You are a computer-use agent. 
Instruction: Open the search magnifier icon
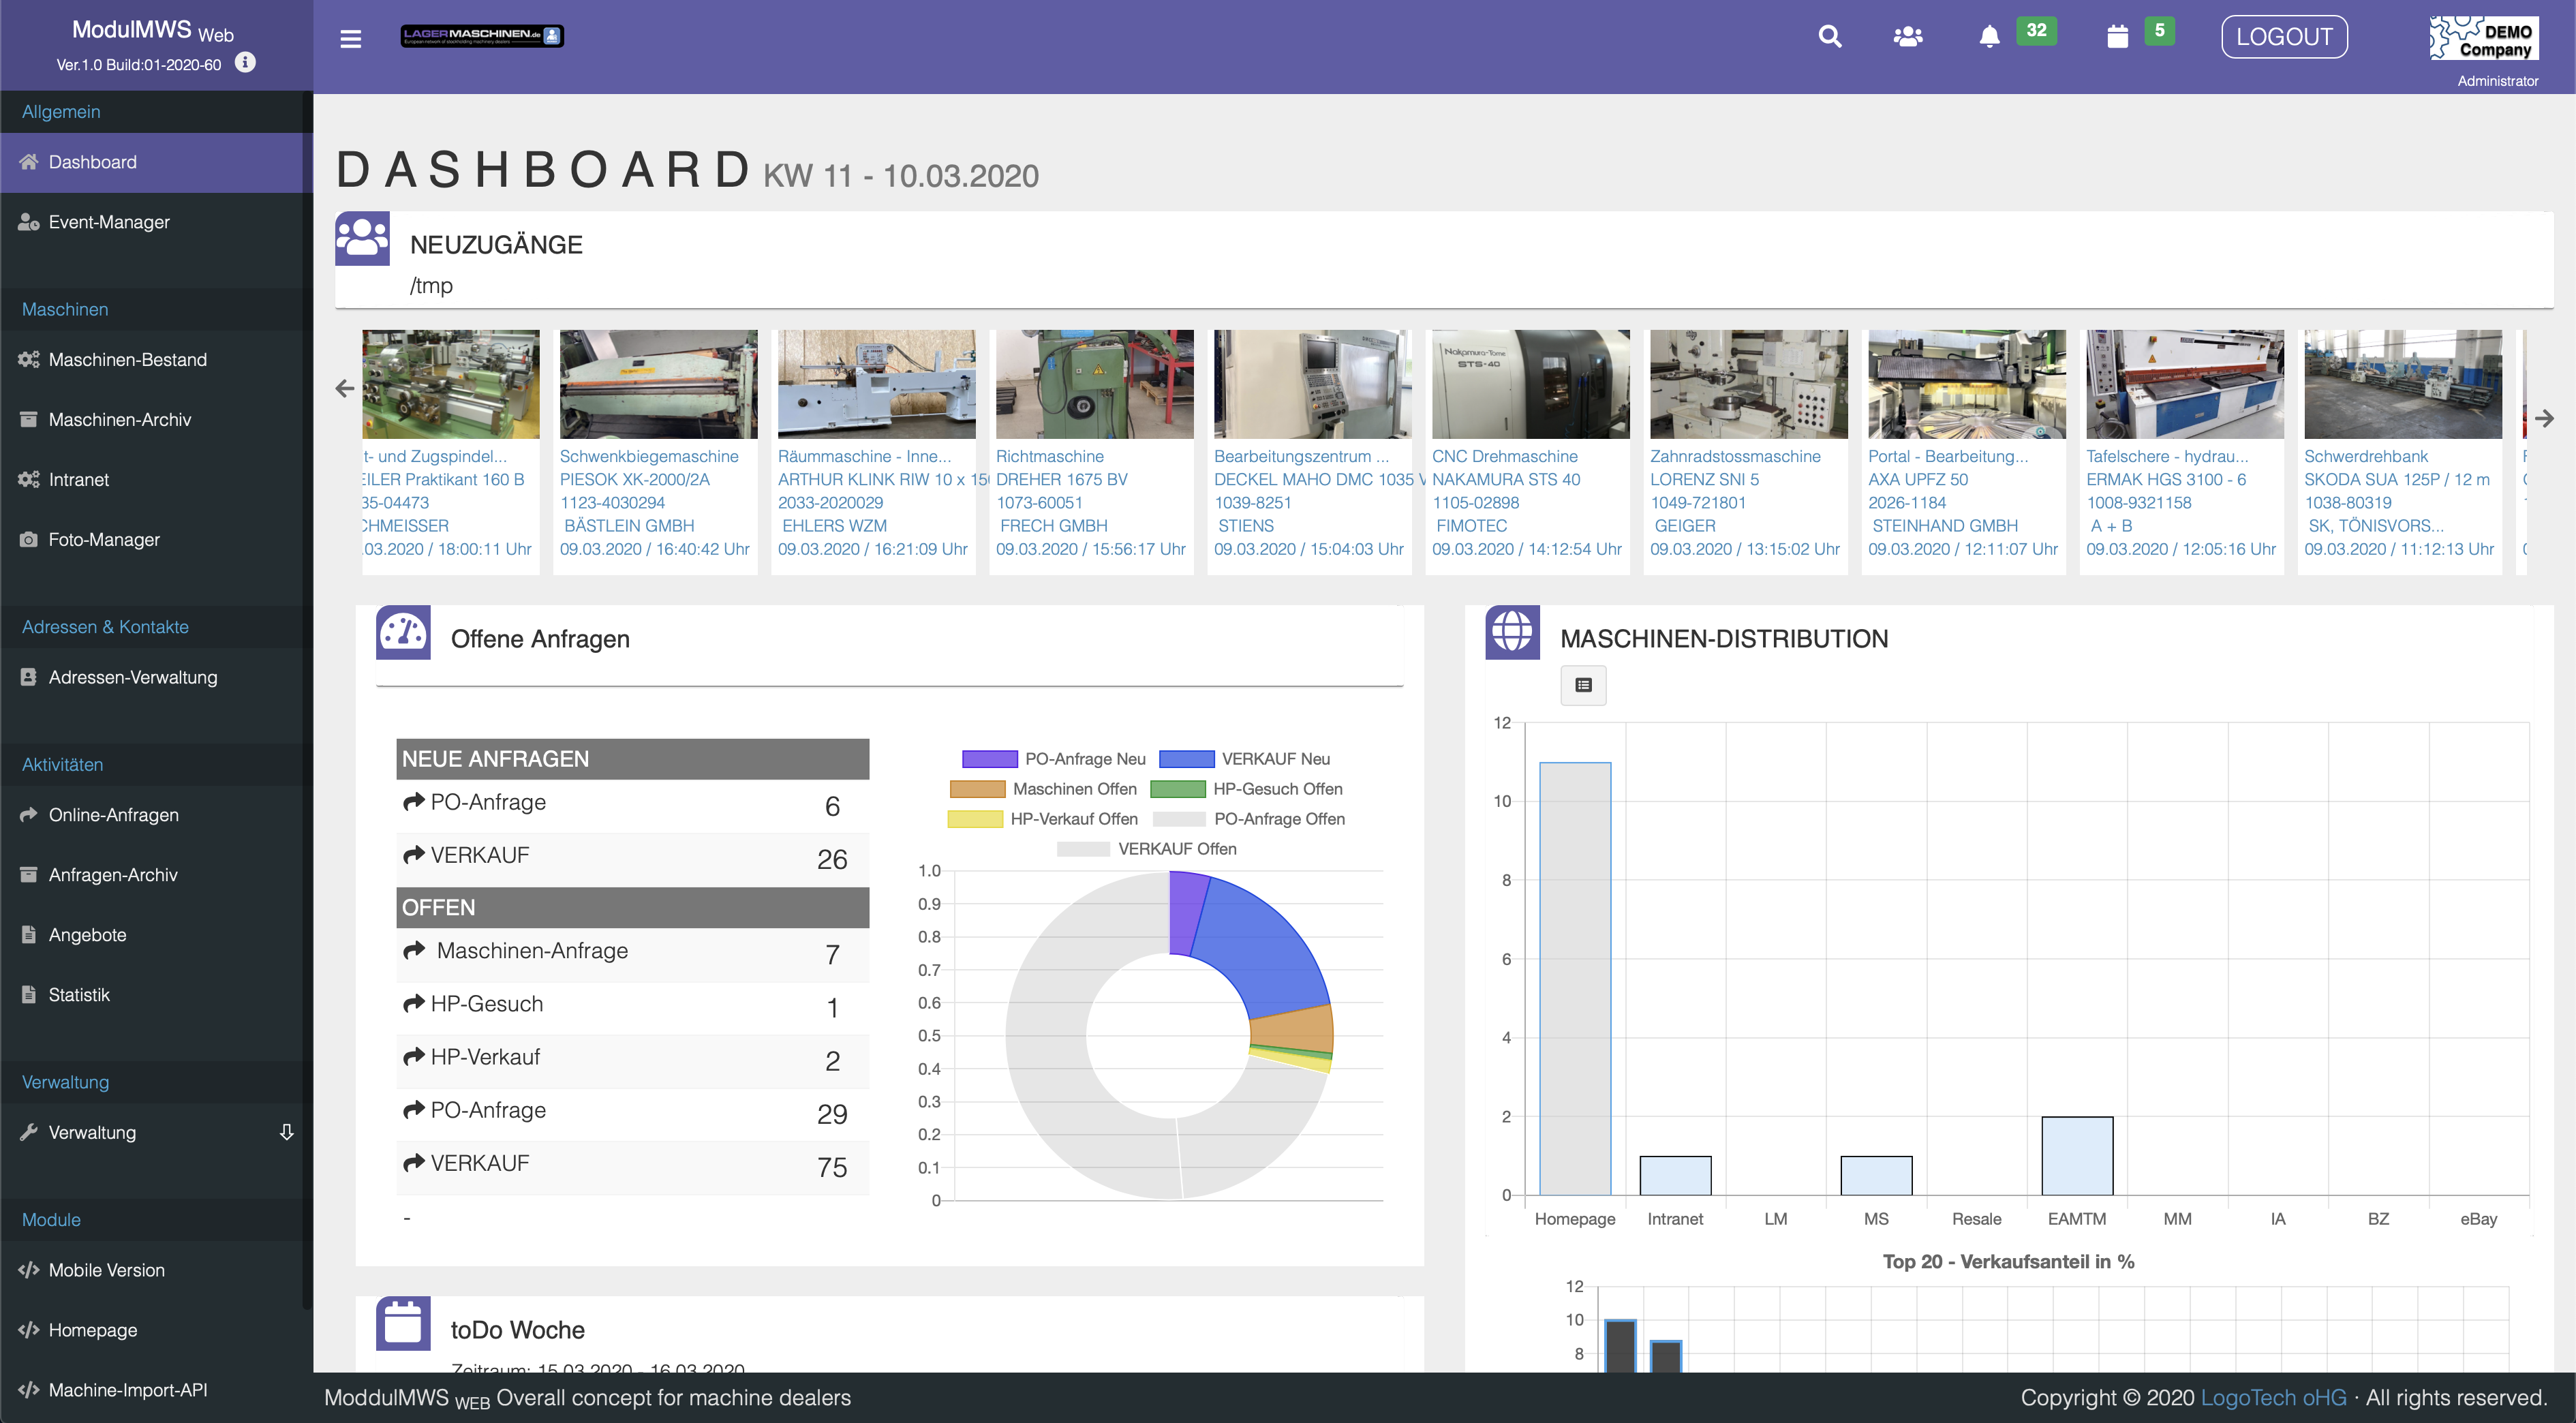(1829, 37)
